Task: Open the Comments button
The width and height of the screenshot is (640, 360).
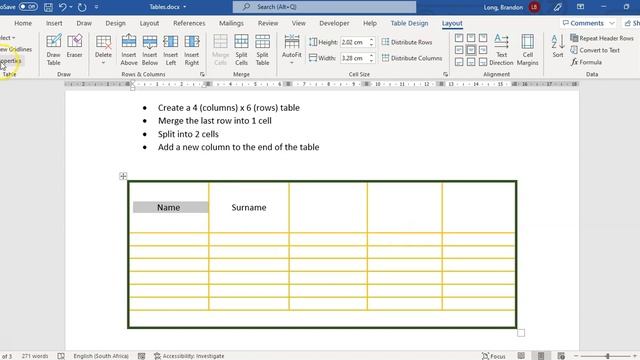Action: [583, 23]
